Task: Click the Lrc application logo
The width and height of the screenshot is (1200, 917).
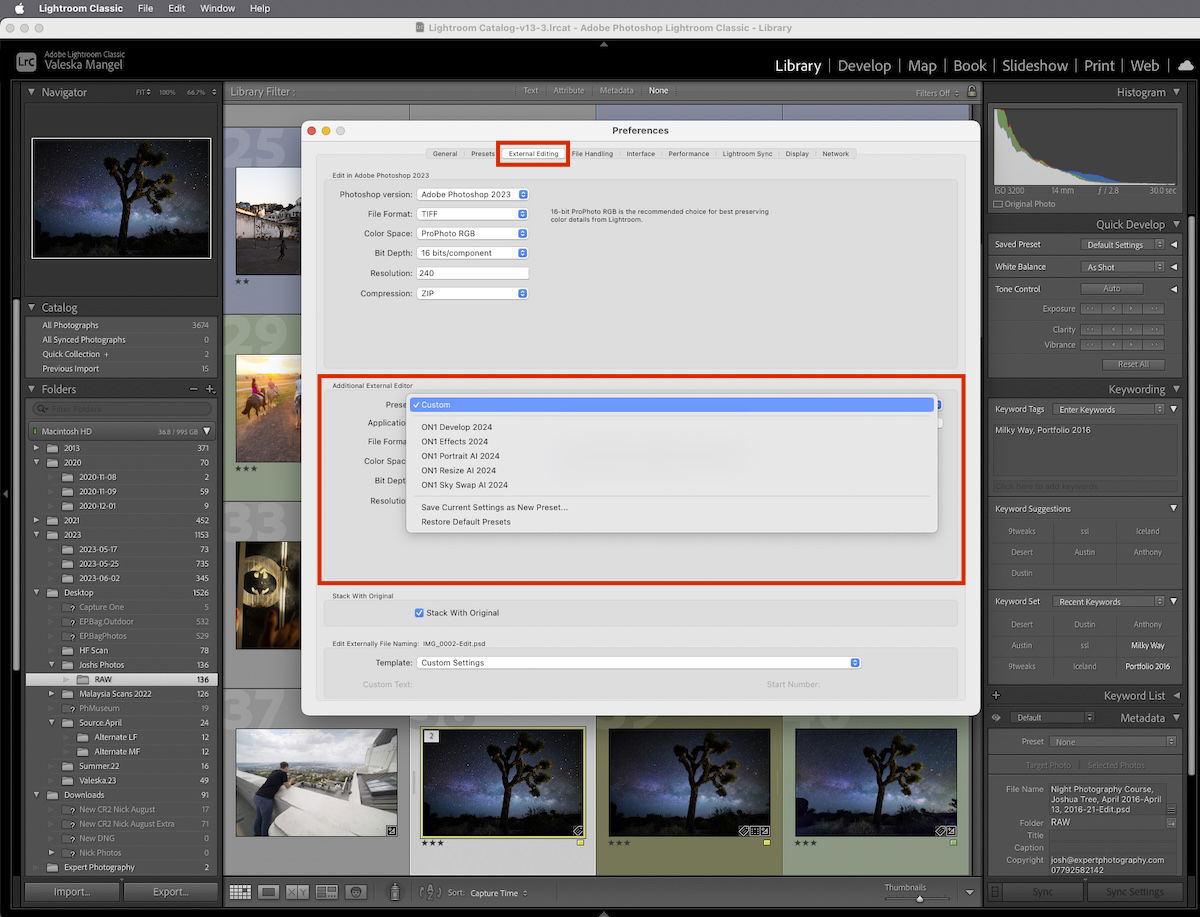Action: [x=26, y=62]
